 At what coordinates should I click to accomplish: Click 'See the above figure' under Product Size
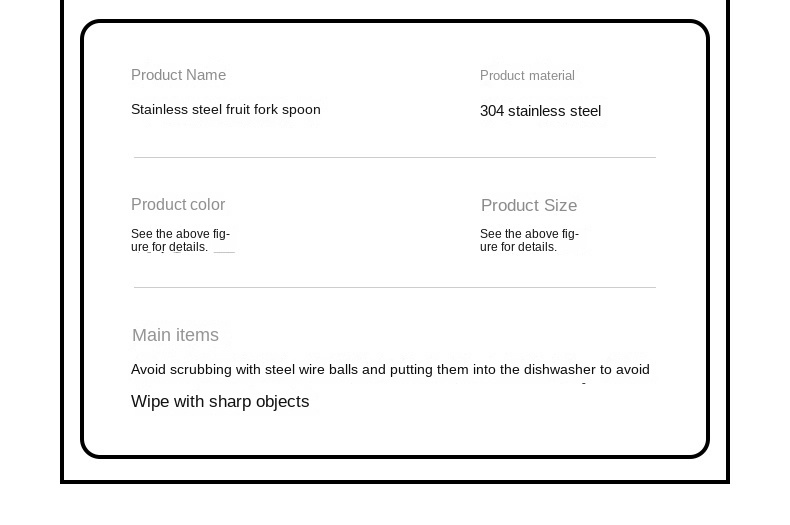point(529,240)
